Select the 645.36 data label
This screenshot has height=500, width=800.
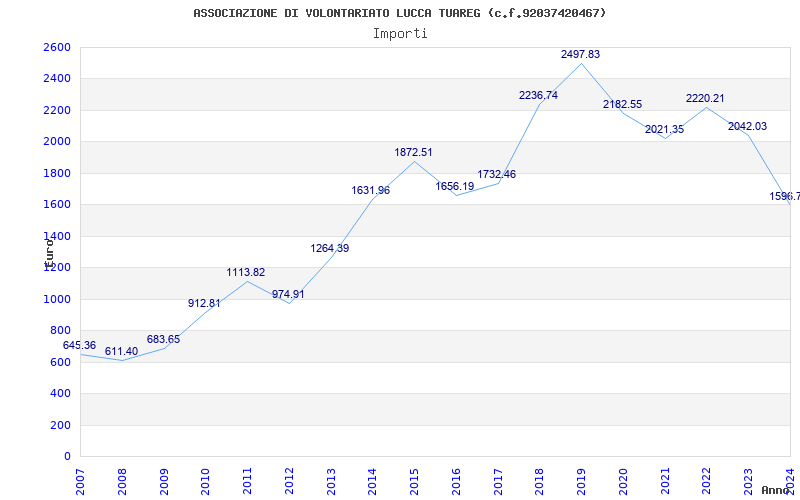tap(79, 345)
